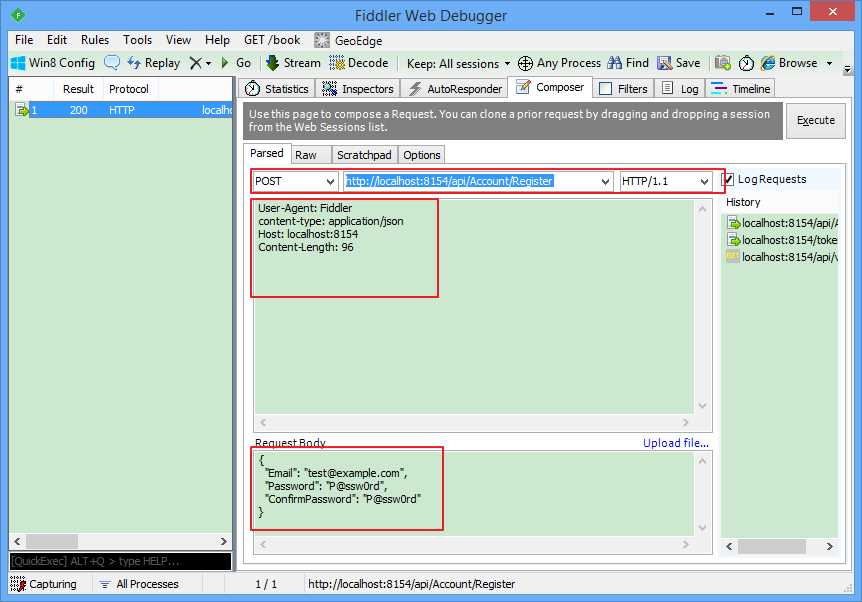Screen dimensions: 862x602
Task: Click the camera screenshot icon
Action: click(722, 63)
